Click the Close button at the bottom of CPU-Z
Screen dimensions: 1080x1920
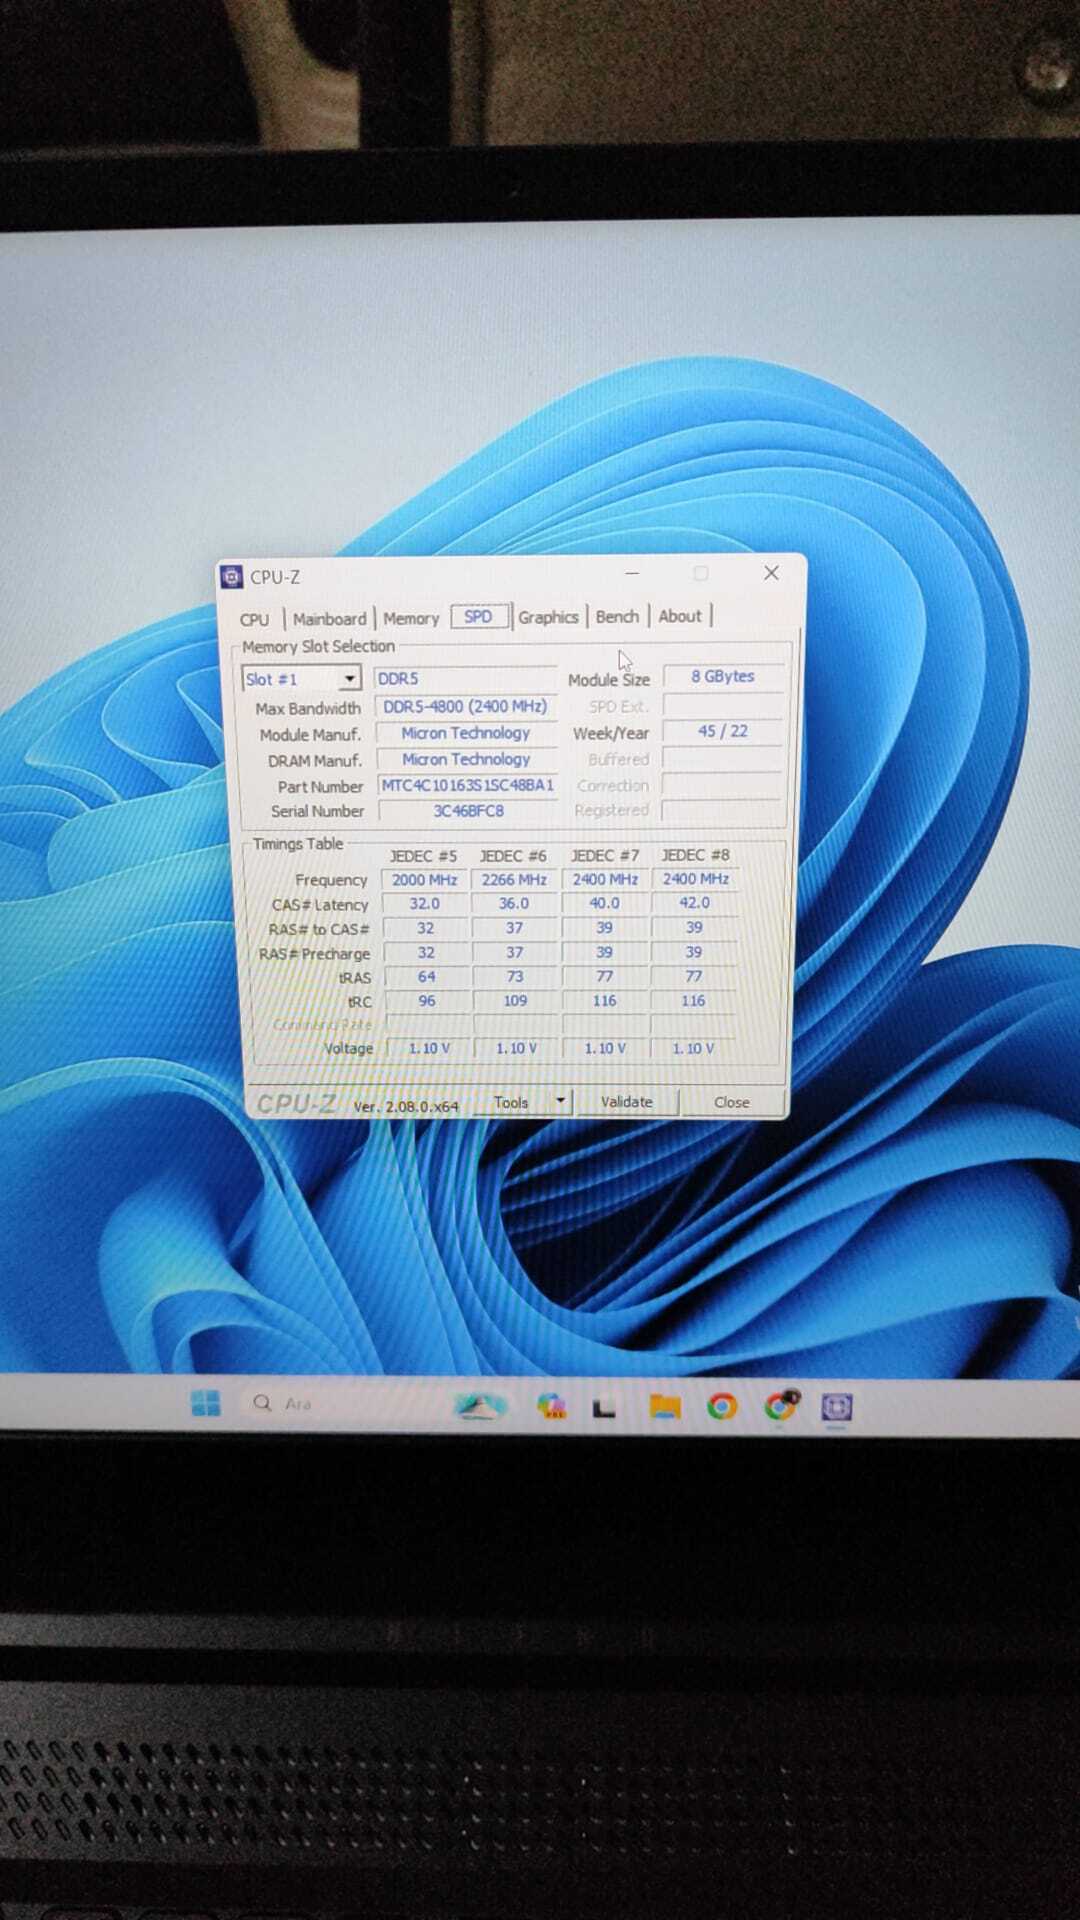coord(732,1102)
